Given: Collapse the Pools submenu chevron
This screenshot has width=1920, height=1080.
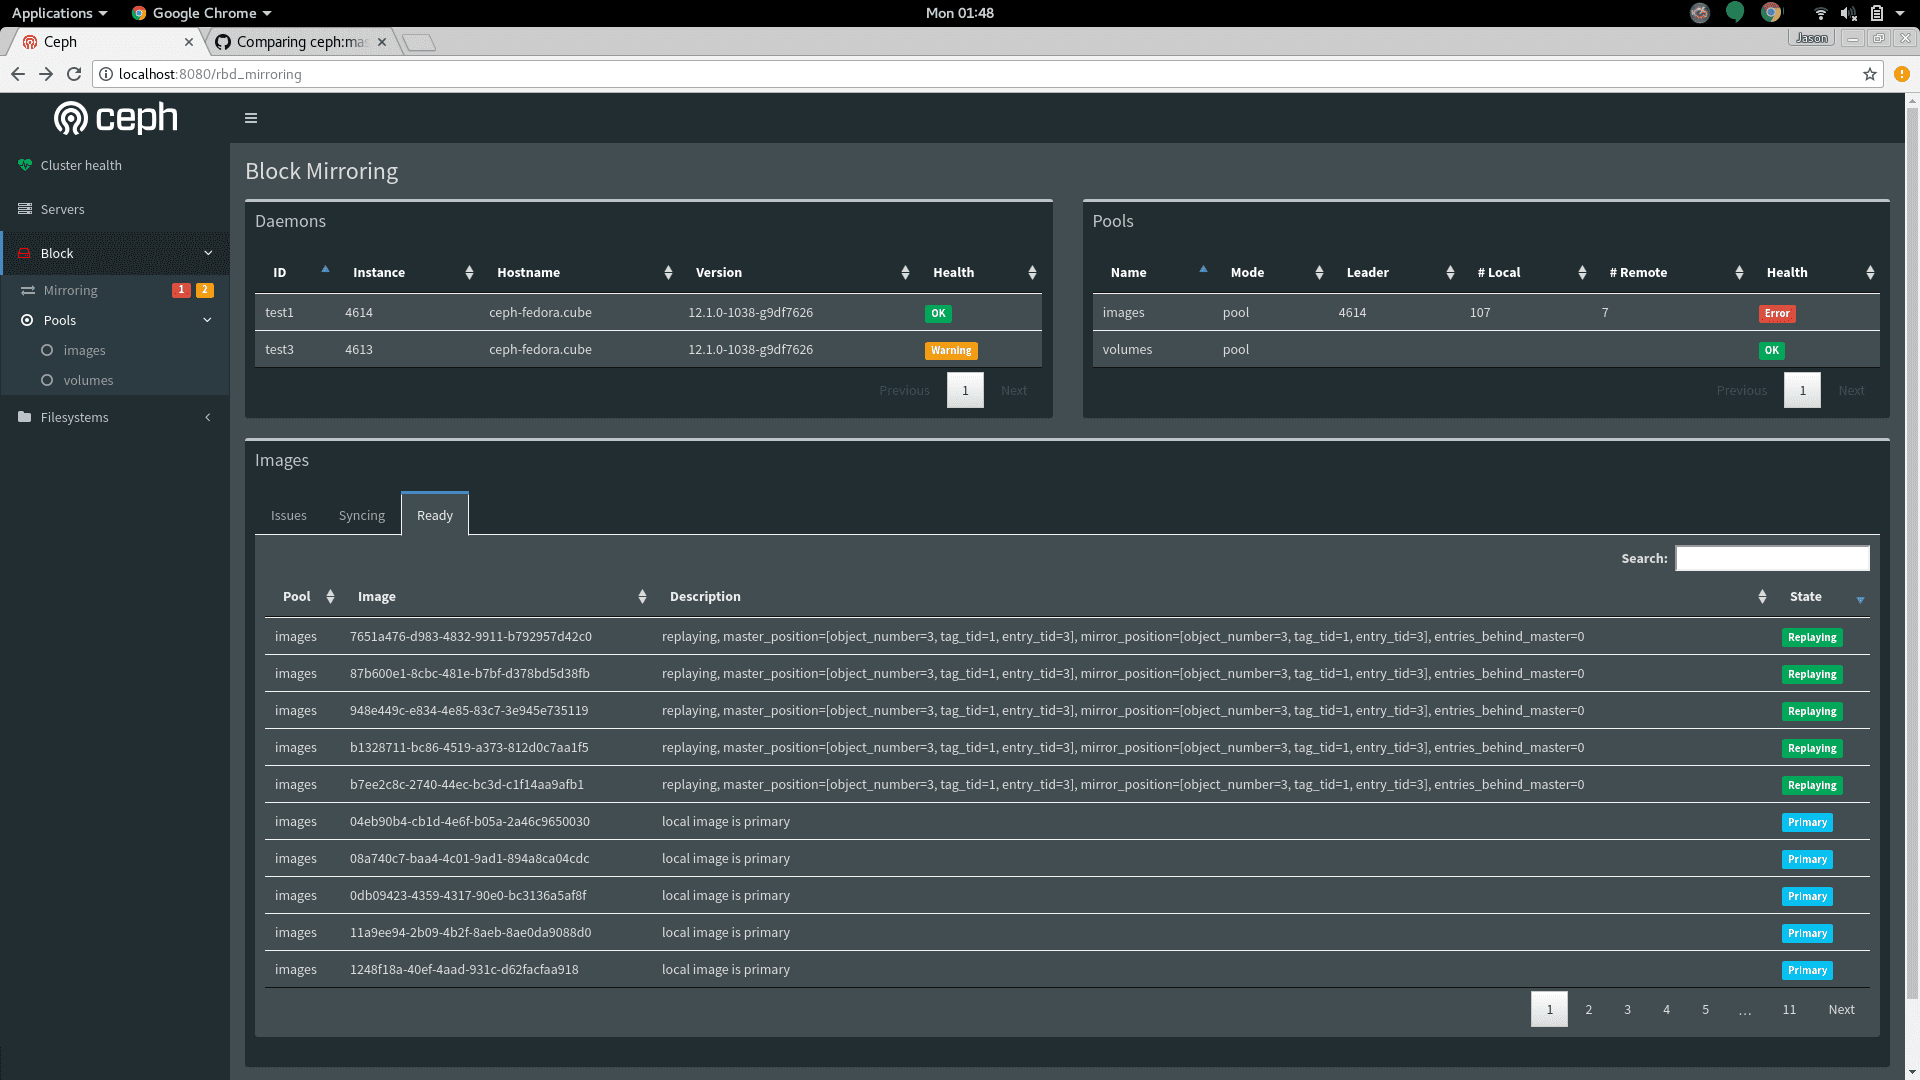Looking at the screenshot, I should pos(208,320).
